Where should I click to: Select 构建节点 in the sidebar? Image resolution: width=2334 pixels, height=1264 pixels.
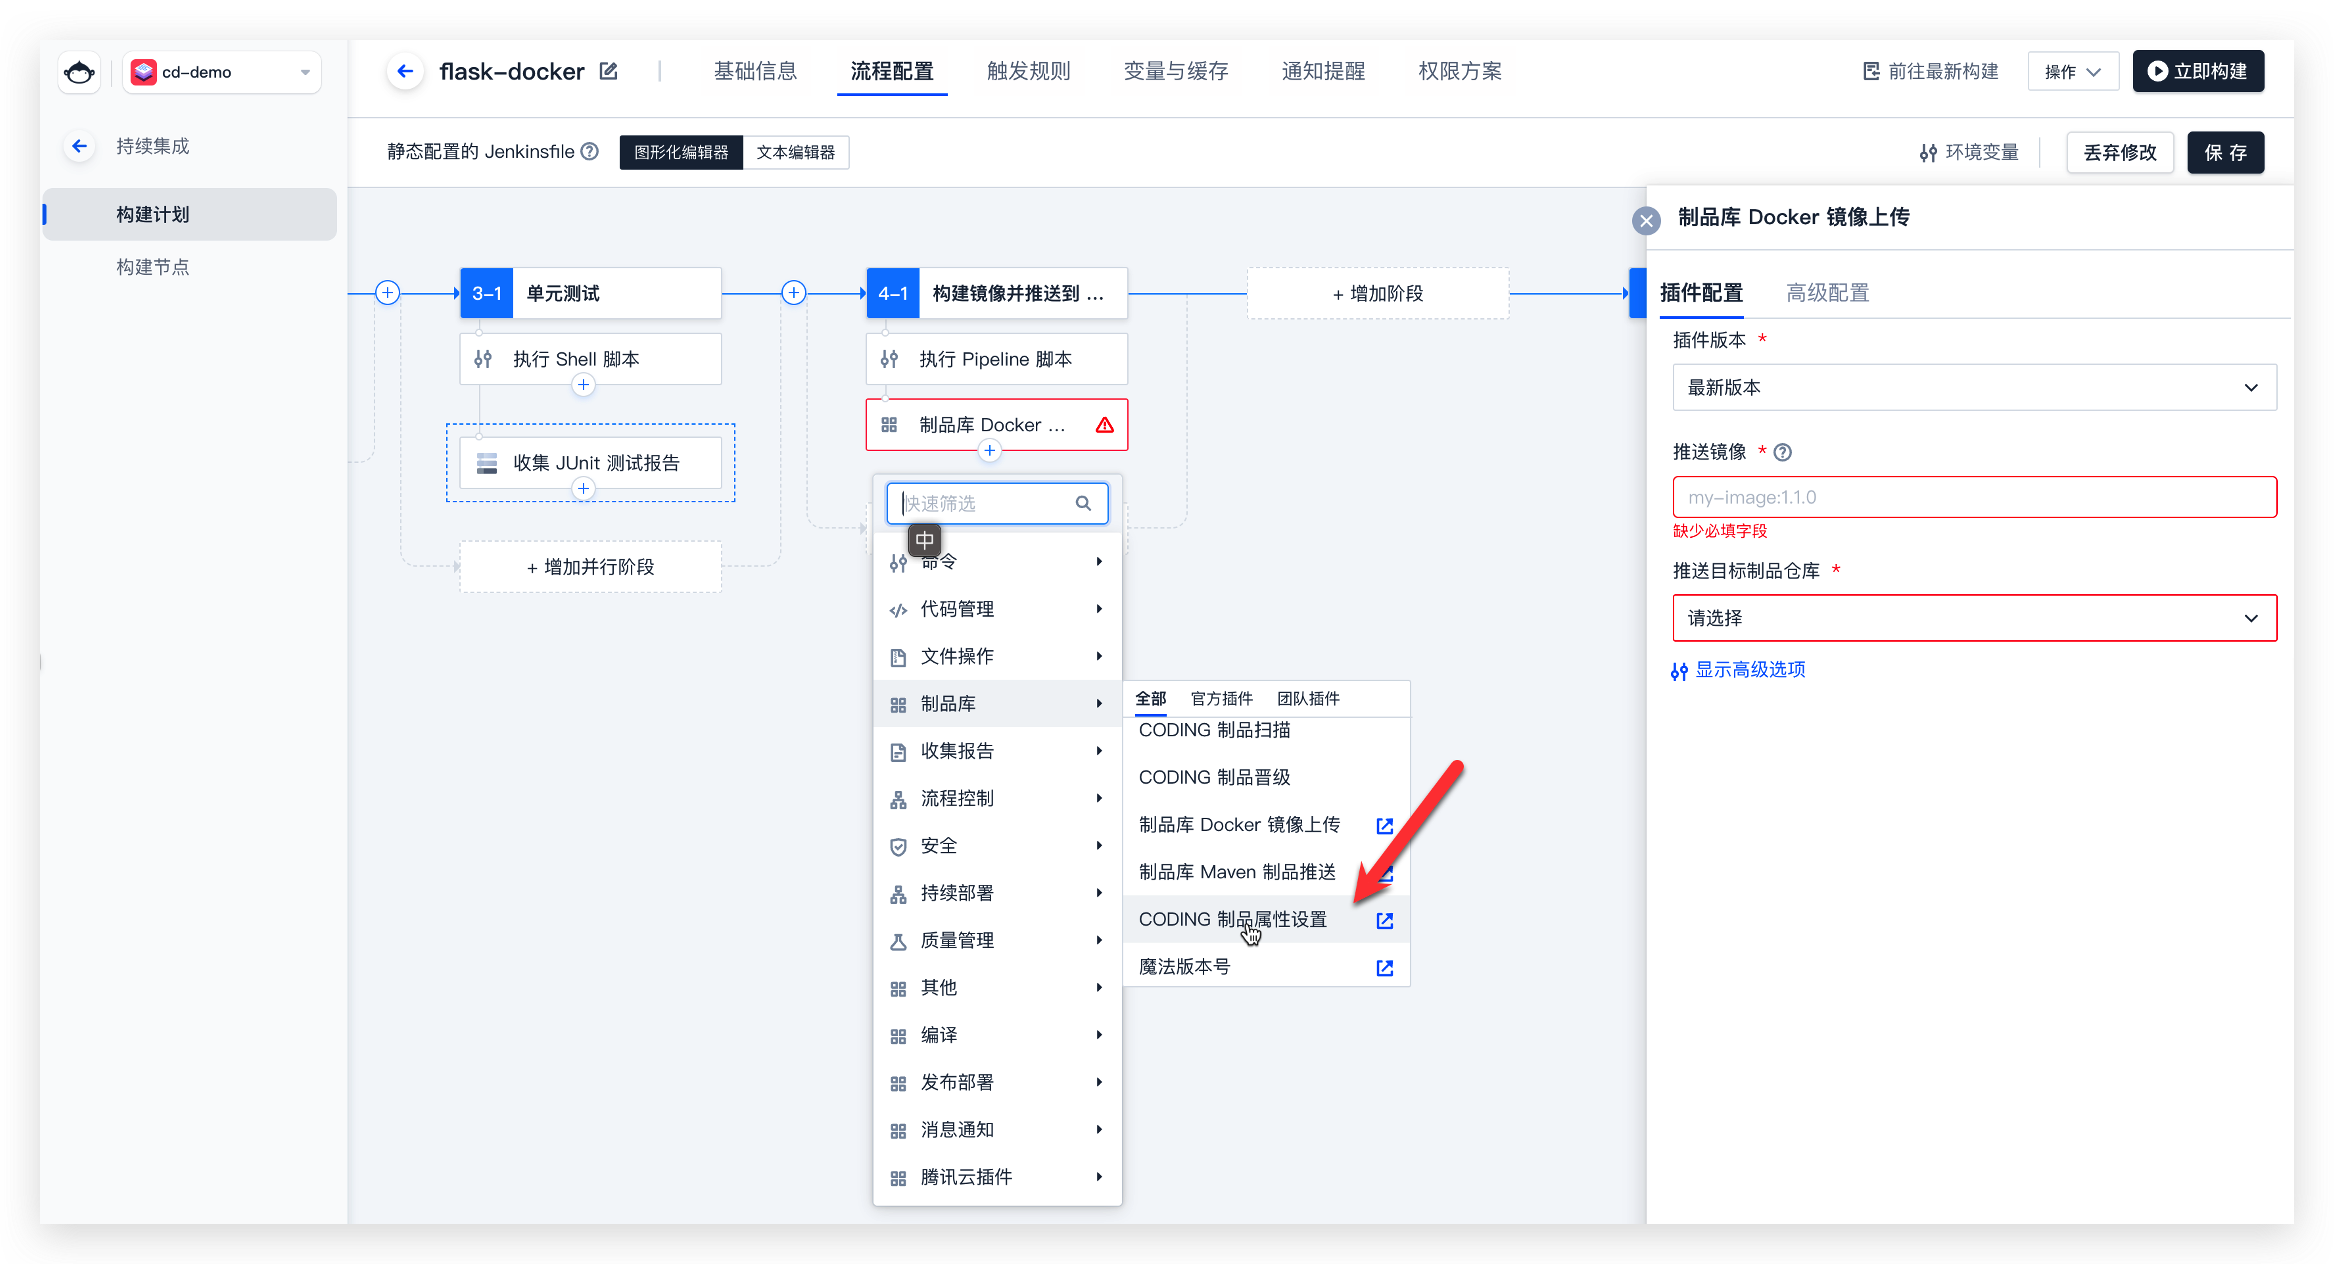(152, 267)
